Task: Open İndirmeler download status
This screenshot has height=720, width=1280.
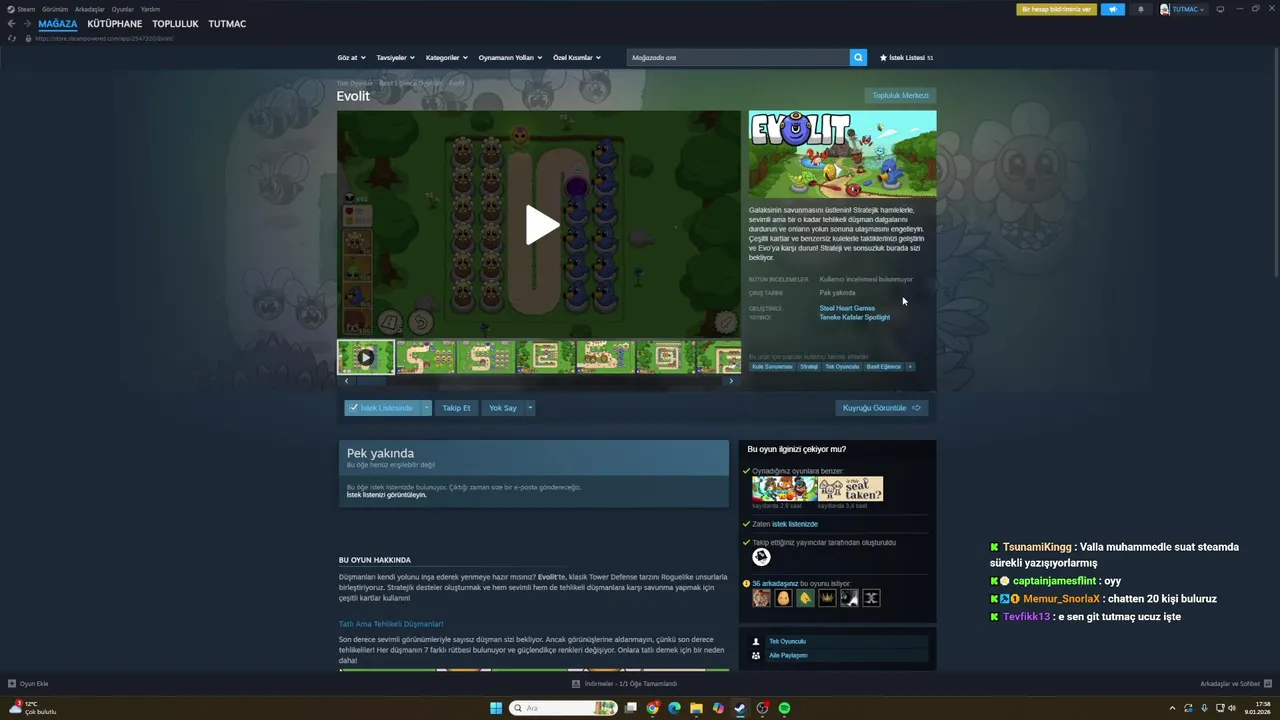Action: pos(625,684)
